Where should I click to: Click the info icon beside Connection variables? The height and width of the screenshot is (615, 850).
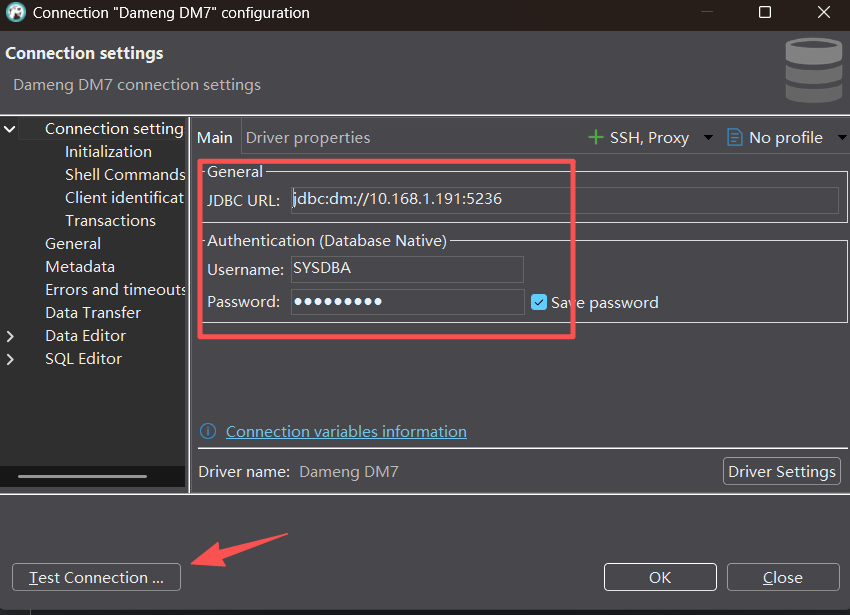click(x=208, y=432)
